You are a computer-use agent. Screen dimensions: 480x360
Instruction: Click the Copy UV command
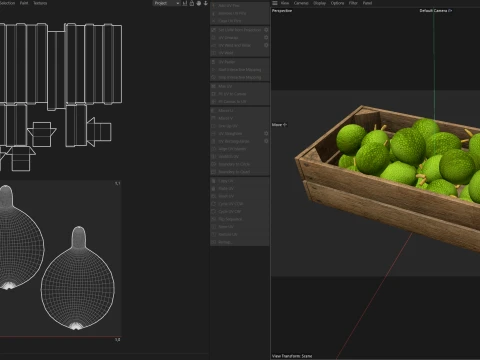(240, 181)
